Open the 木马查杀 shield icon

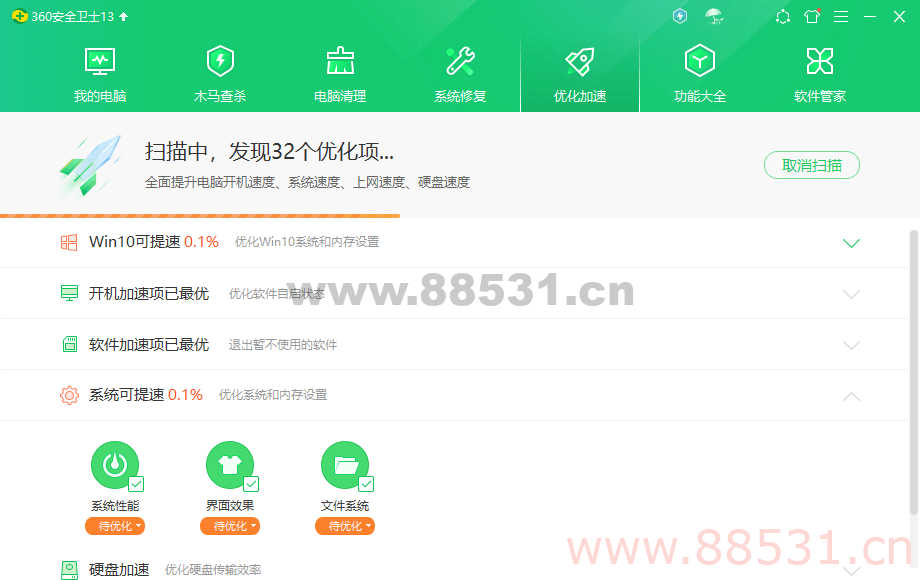click(220, 61)
